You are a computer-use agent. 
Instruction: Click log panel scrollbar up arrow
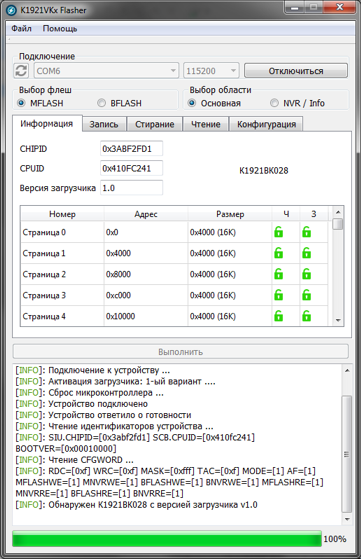(347, 371)
